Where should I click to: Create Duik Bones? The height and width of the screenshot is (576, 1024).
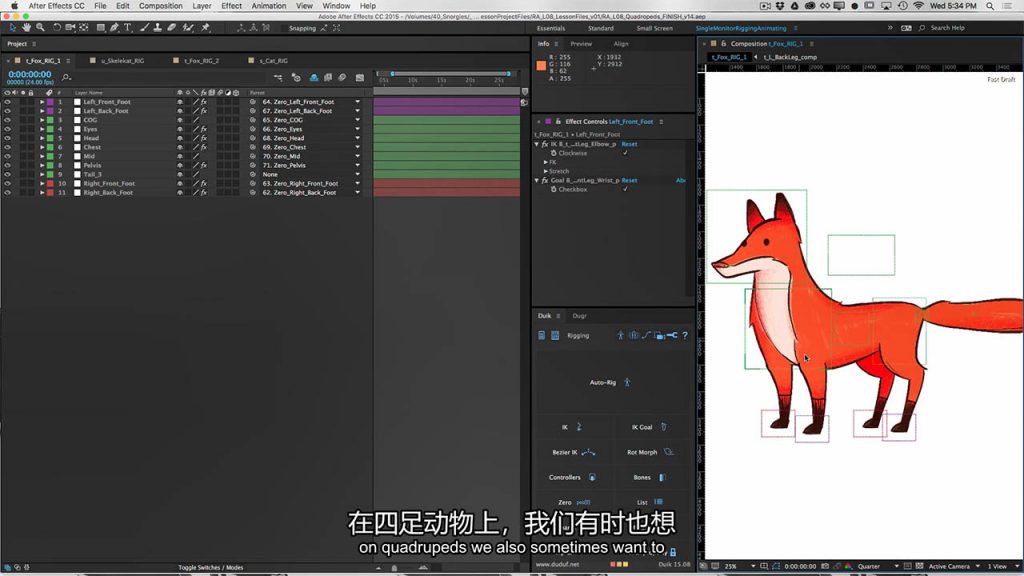(649, 477)
